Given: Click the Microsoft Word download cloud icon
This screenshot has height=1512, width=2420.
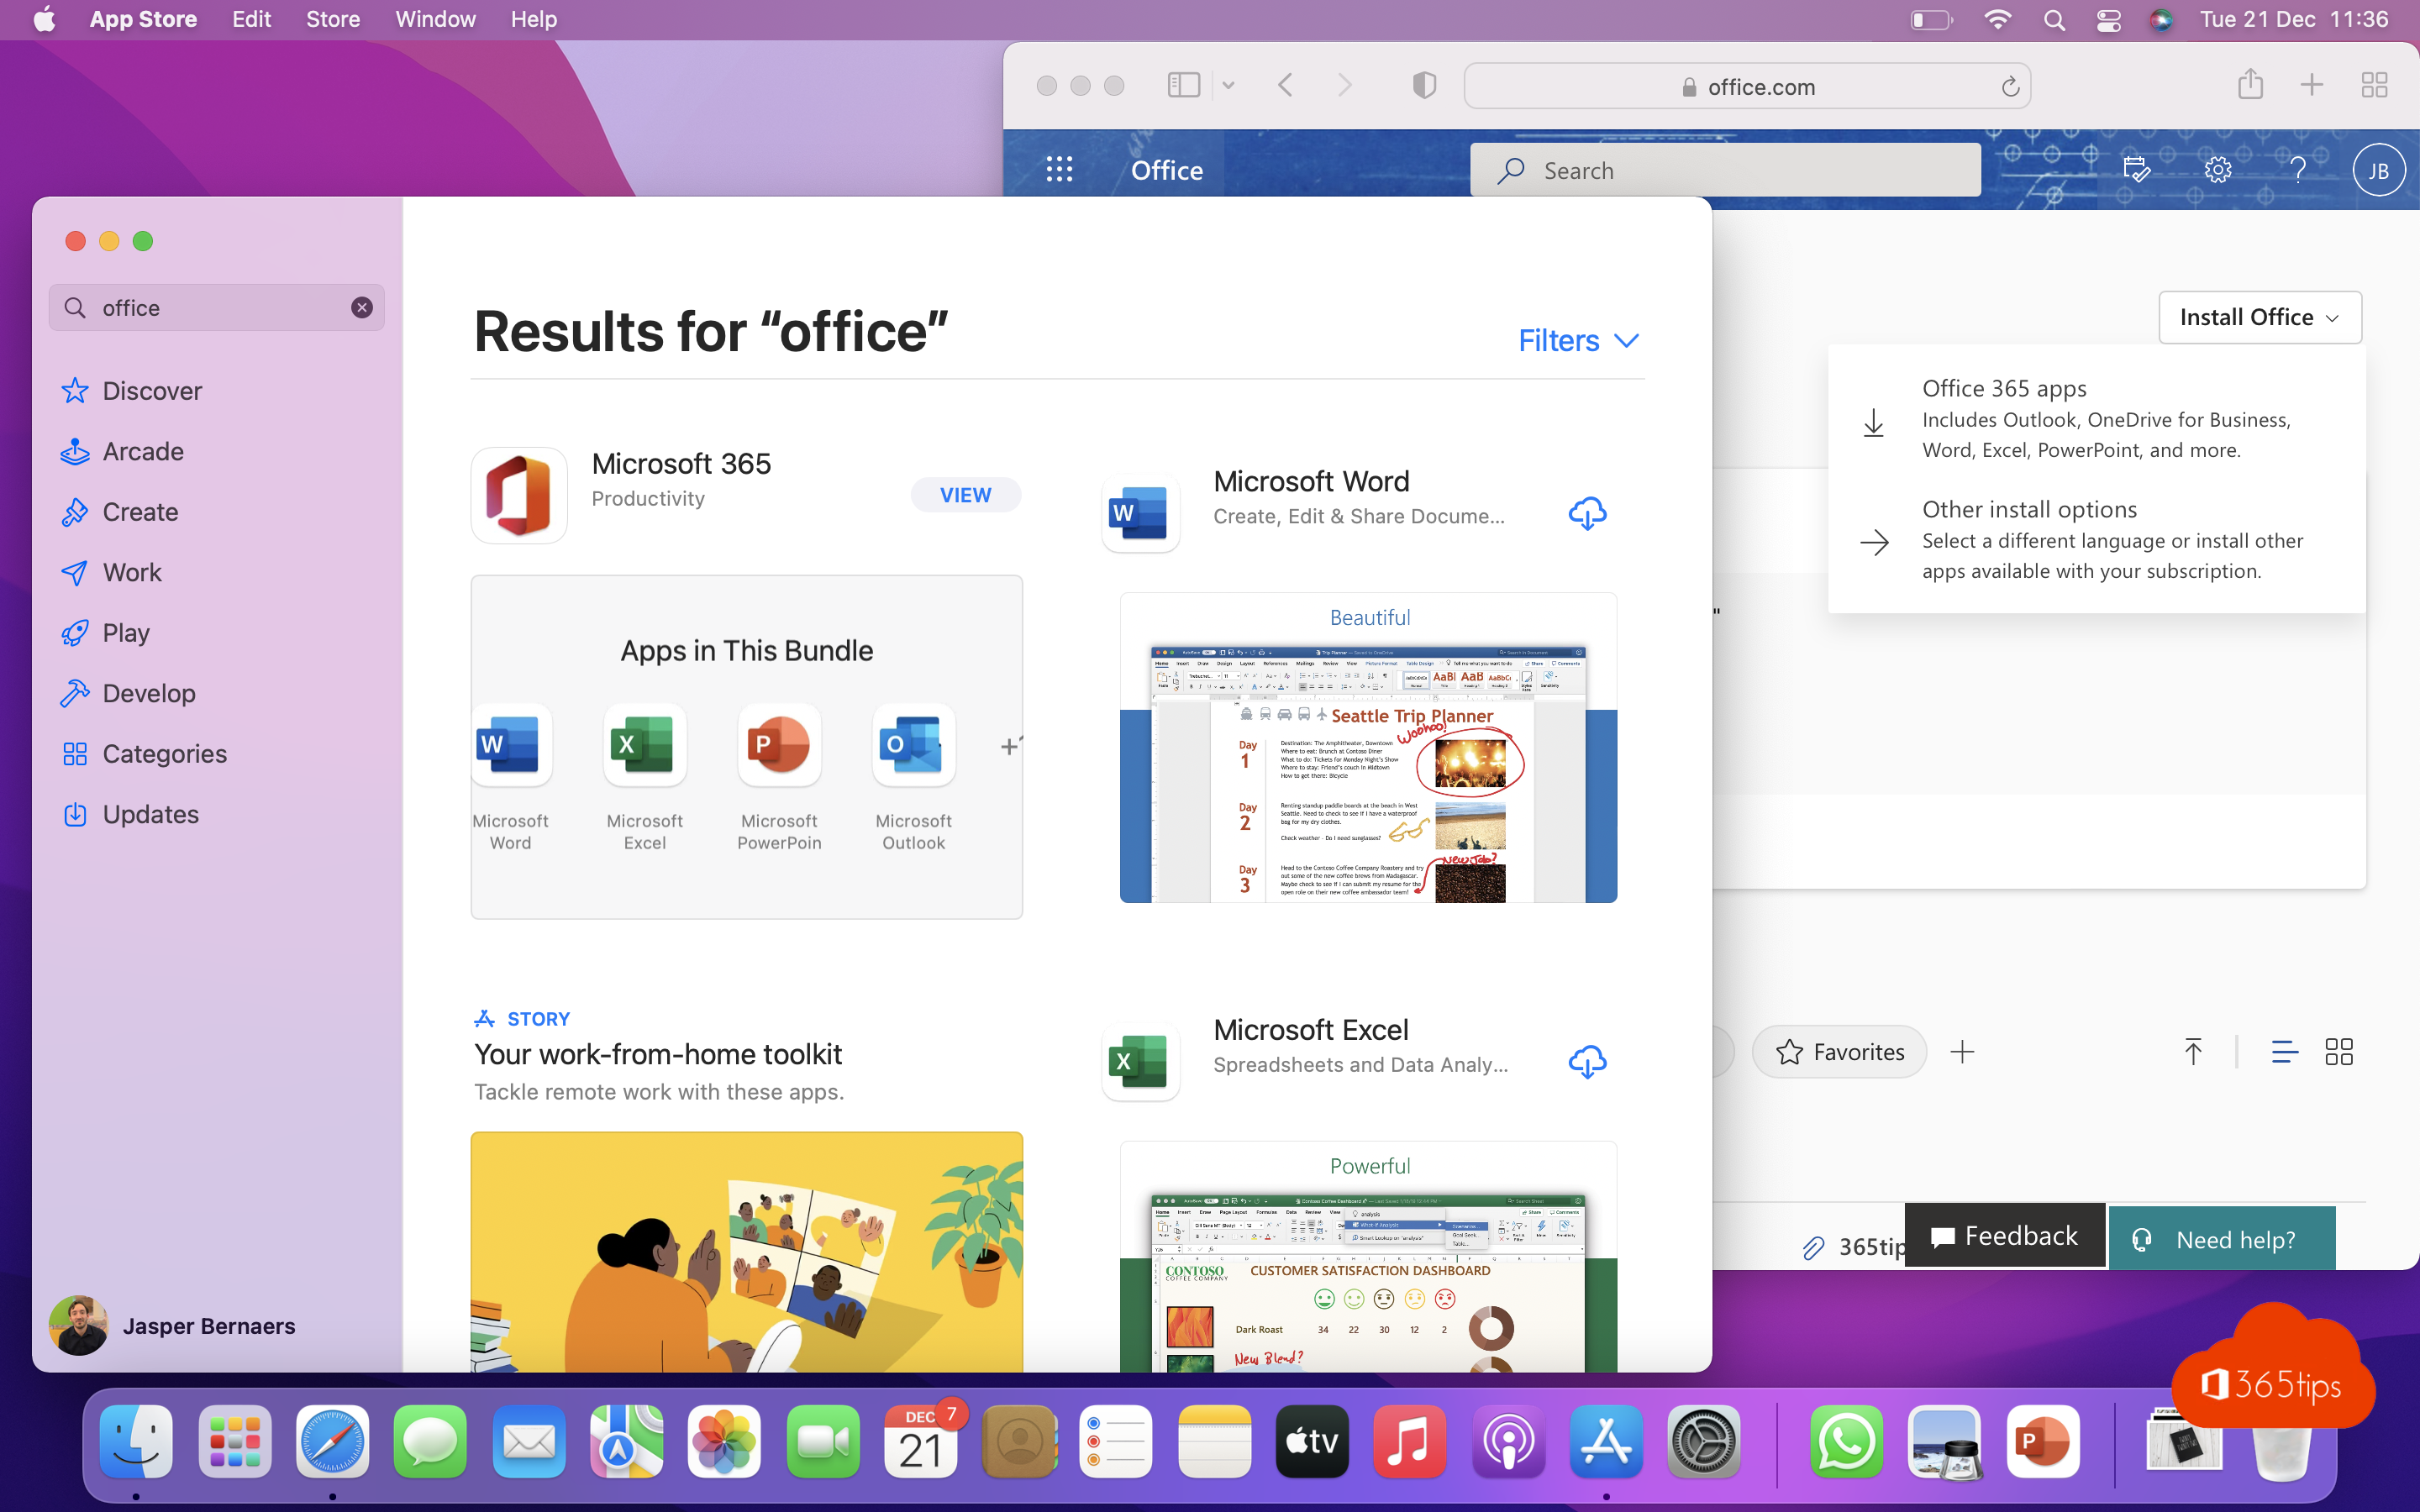Looking at the screenshot, I should 1587,512.
